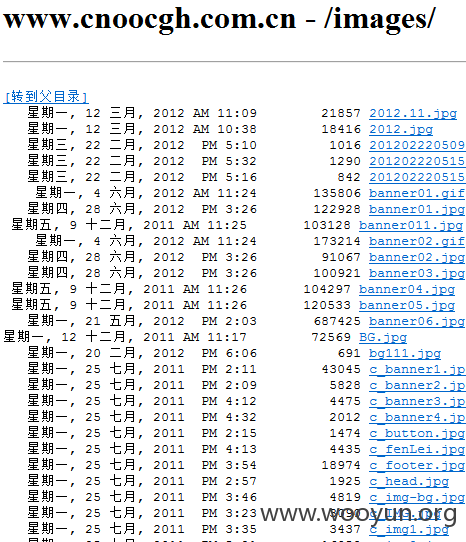Click timestamp PM 2:03 in the banner06.jpg row
Viewport: 466px width, 542px height.
[229, 321]
